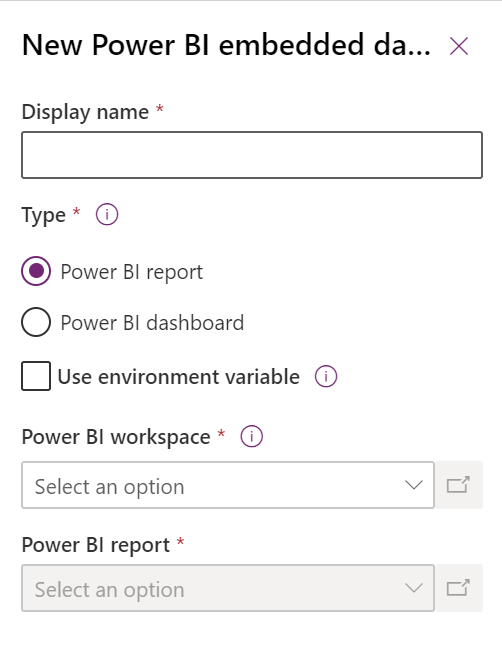Close the New Power BI embedded dashboard panel
Screen dimensions: 502x656
pos(459,46)
